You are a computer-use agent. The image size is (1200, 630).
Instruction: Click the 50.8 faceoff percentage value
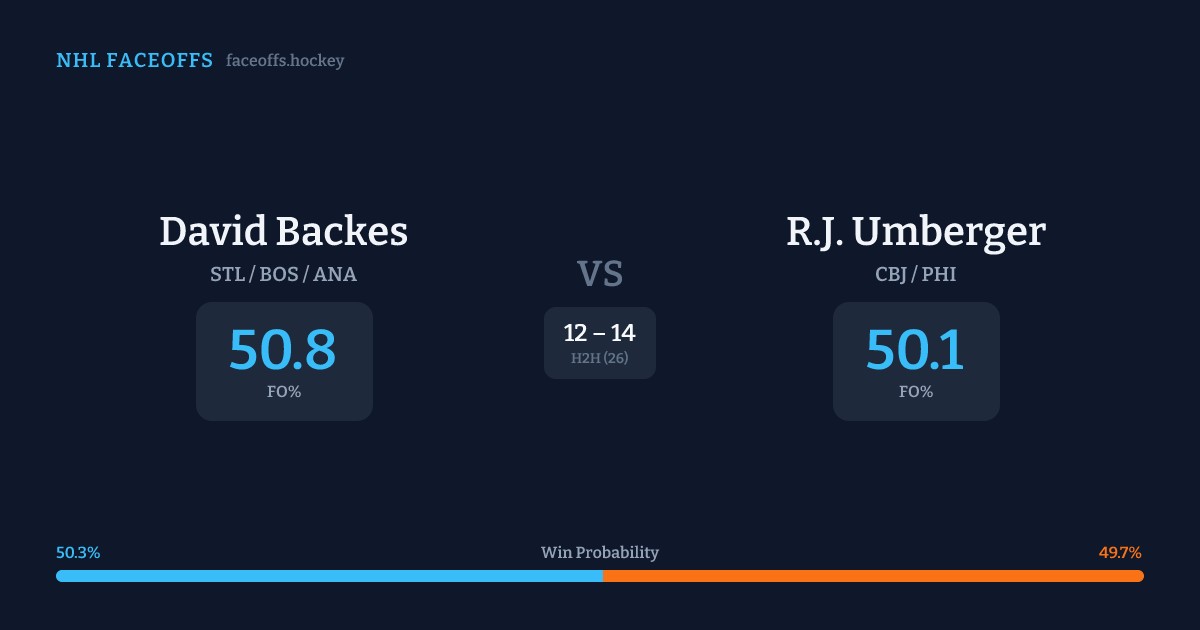pyautogui.click(x=283, y=349)
